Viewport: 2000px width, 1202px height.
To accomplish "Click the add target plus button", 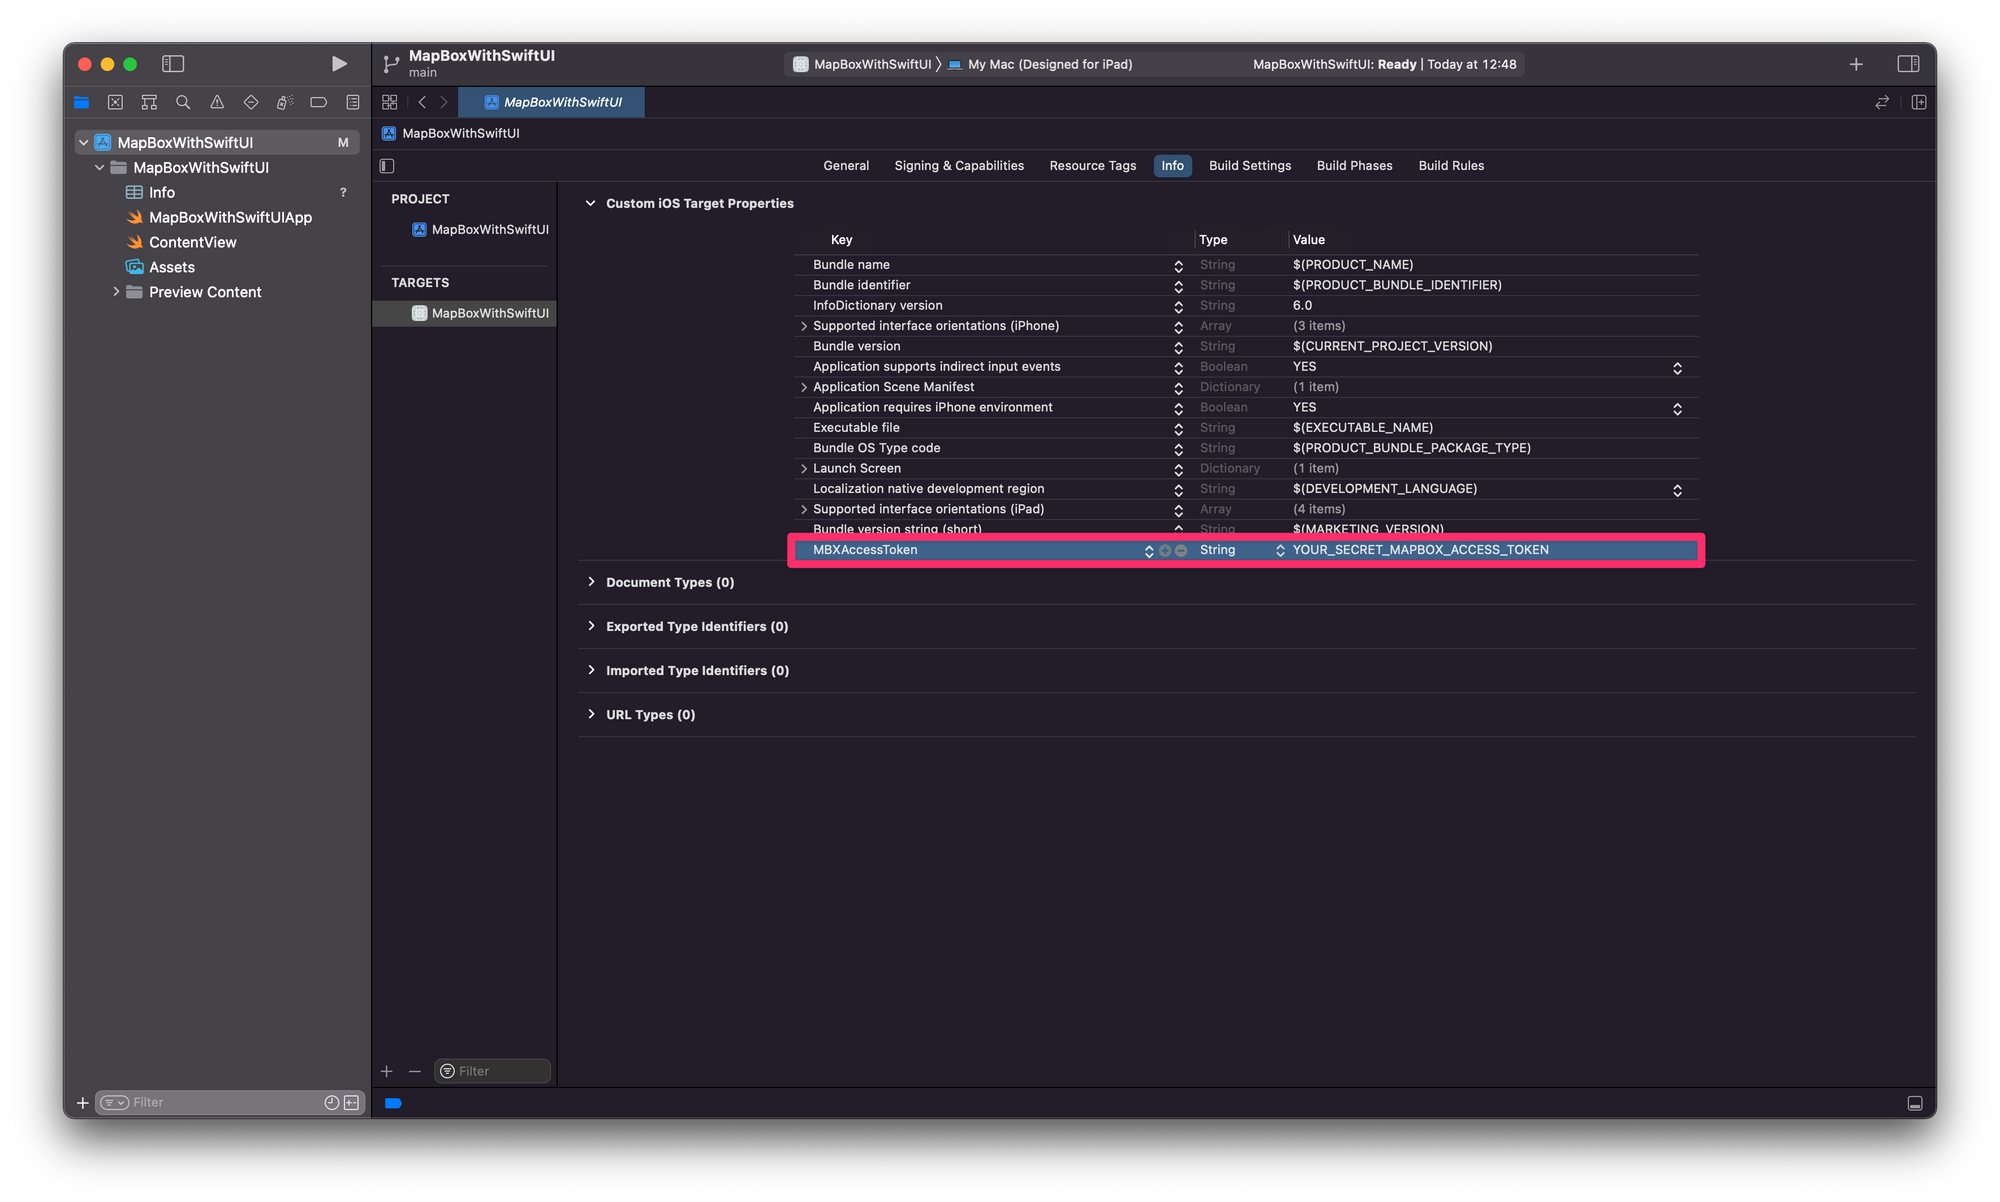I will 387,1071.
